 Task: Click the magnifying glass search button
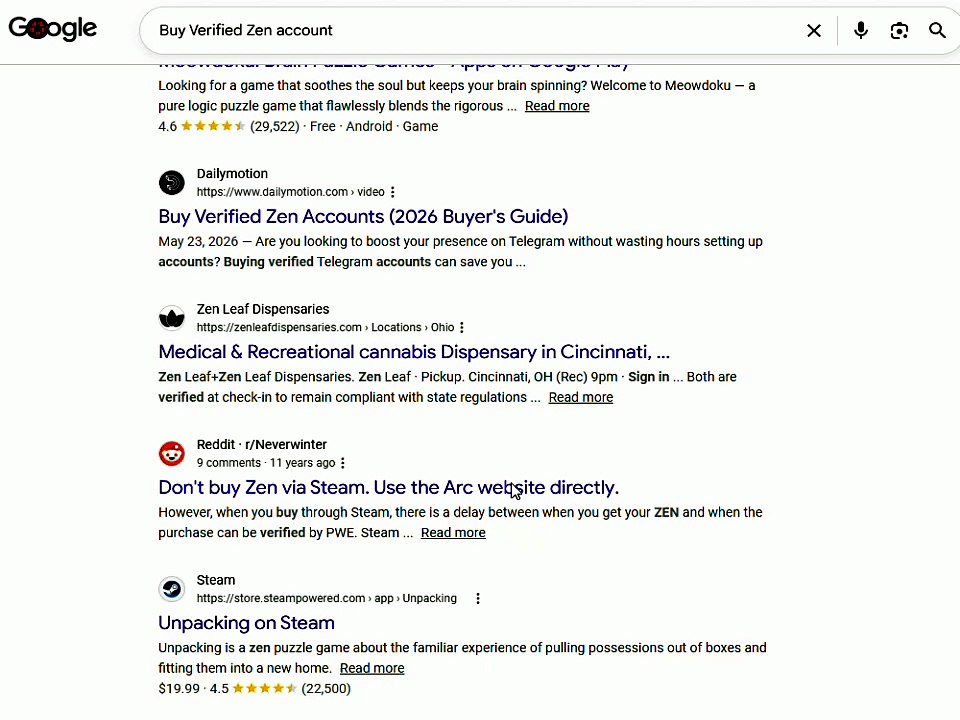click(x=937, y=30)
